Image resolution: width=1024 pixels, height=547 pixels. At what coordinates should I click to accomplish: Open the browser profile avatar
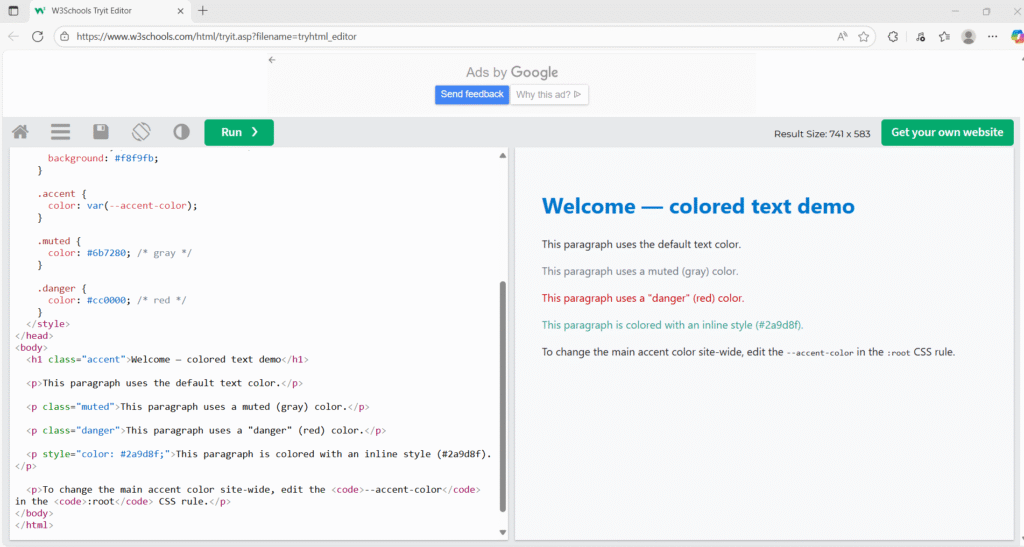pos(968,36)
